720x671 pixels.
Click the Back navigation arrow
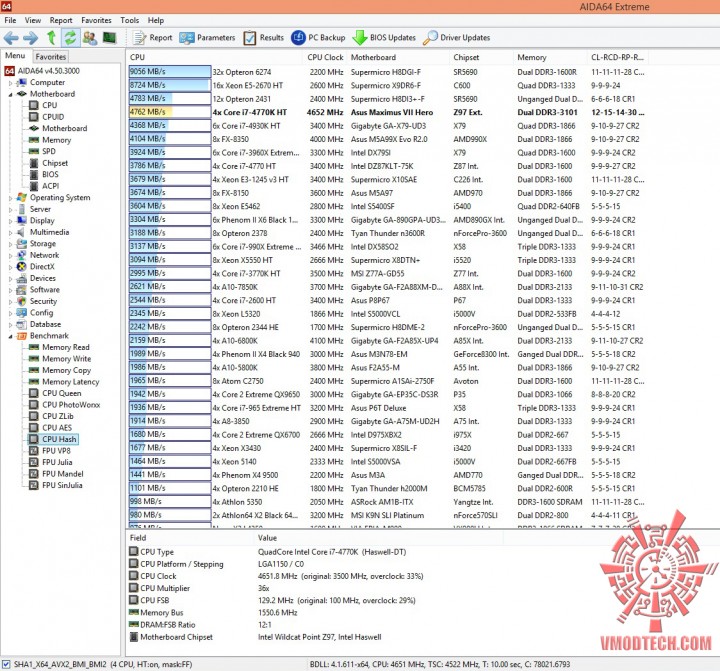(11, 38)
